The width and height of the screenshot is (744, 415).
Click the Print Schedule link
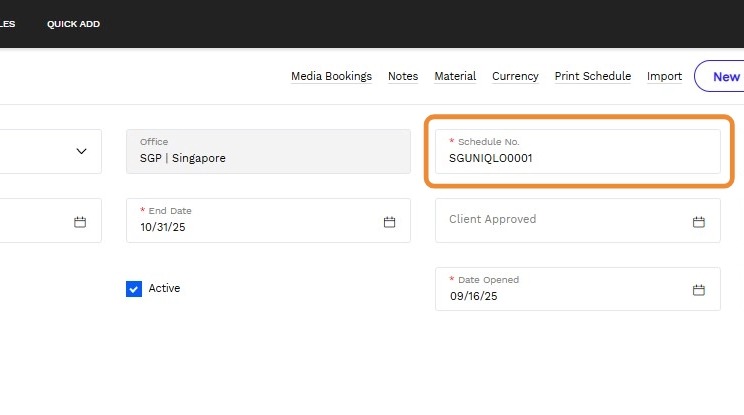pos(592,76)
